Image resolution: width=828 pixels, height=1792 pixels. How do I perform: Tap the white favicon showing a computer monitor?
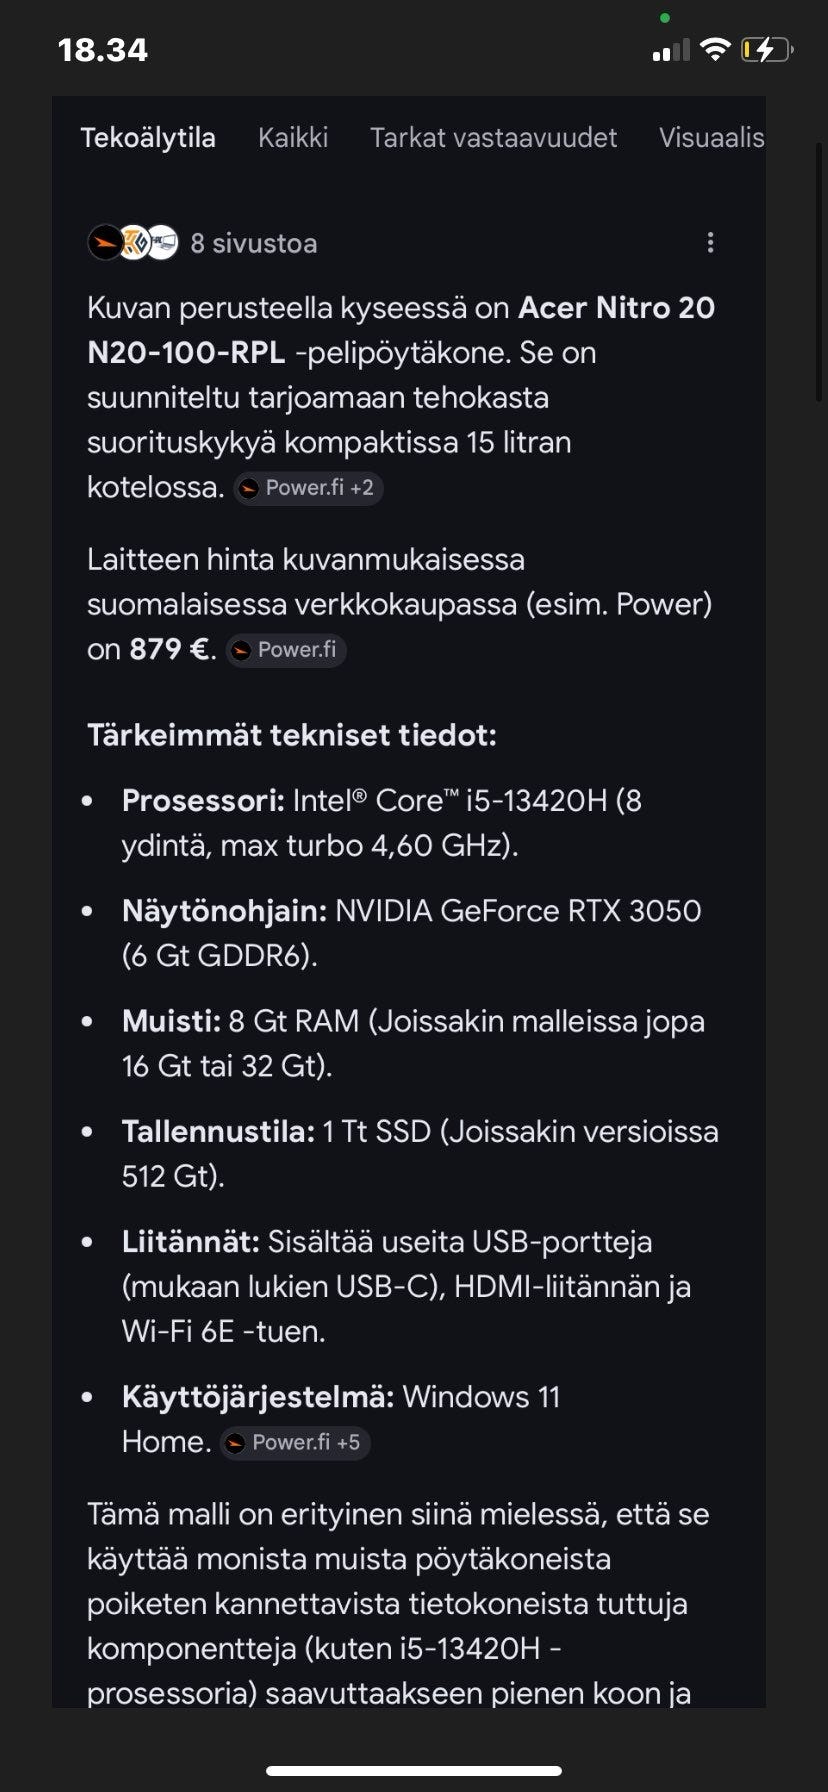coord(163,243)
